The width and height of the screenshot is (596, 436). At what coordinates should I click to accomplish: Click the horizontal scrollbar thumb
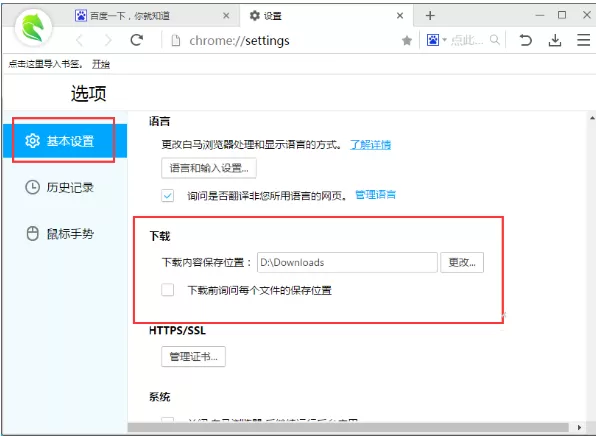[x=348, y=427]
